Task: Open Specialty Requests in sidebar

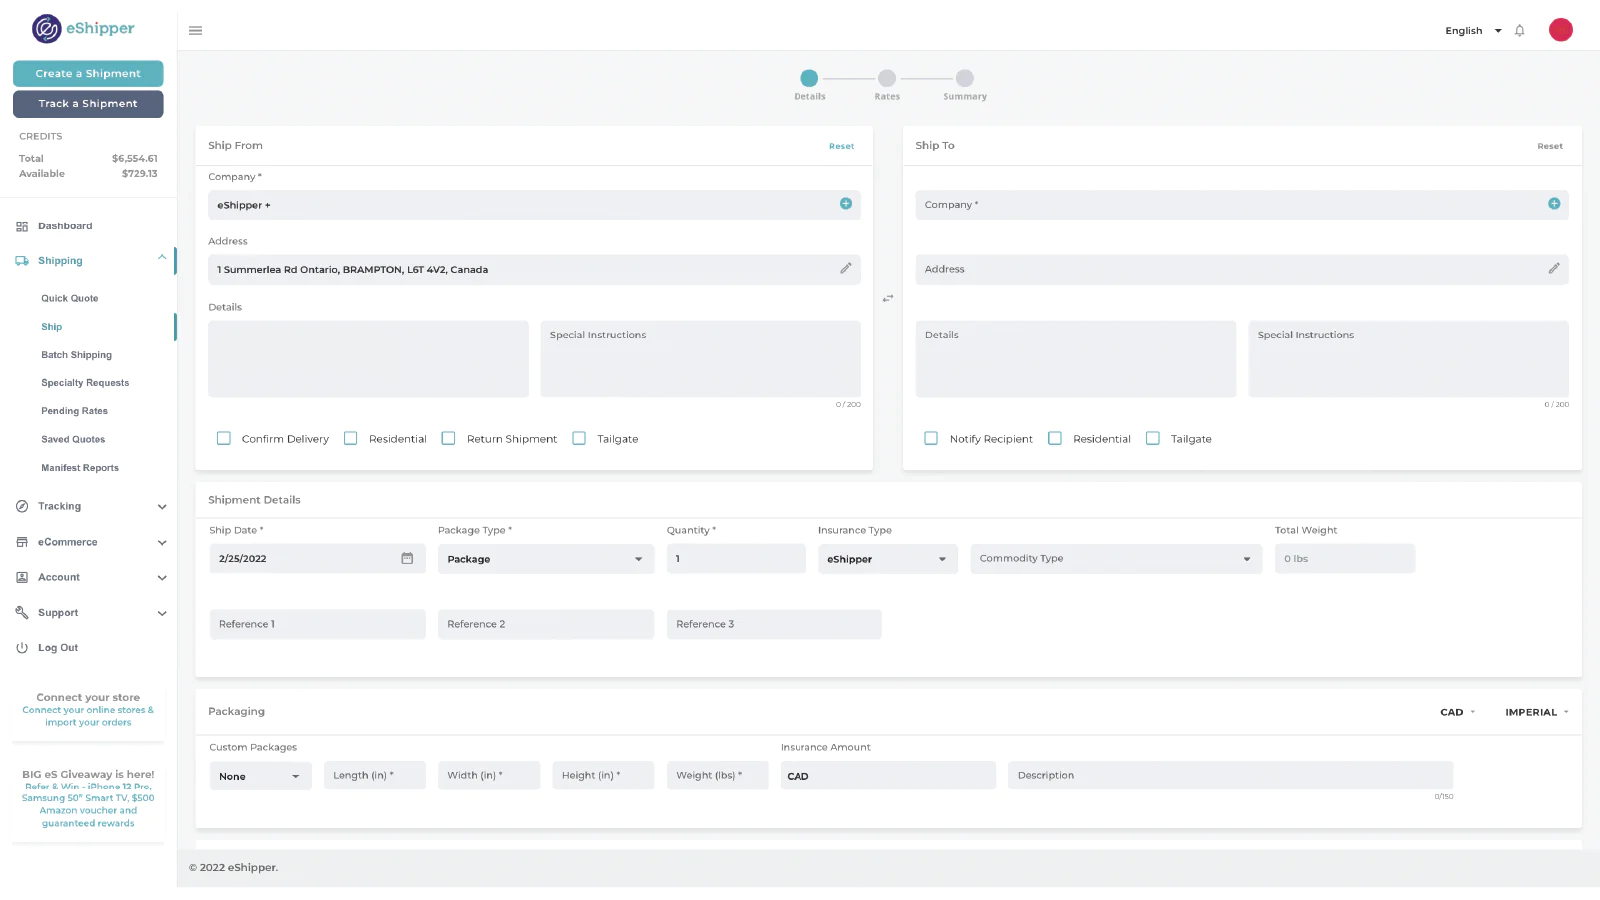Action: click(x=85, y=383)
